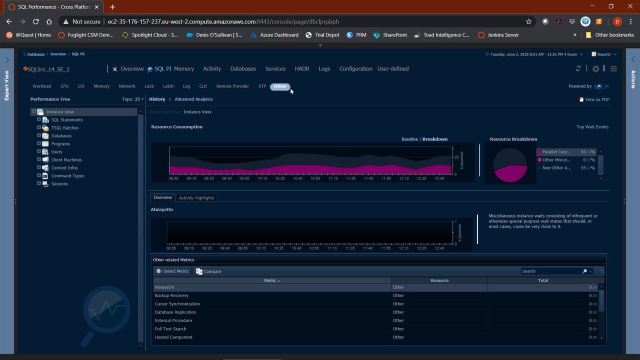Expand the right Actions panel arrow
Screen dimensions: 640x360
[633, 60]
